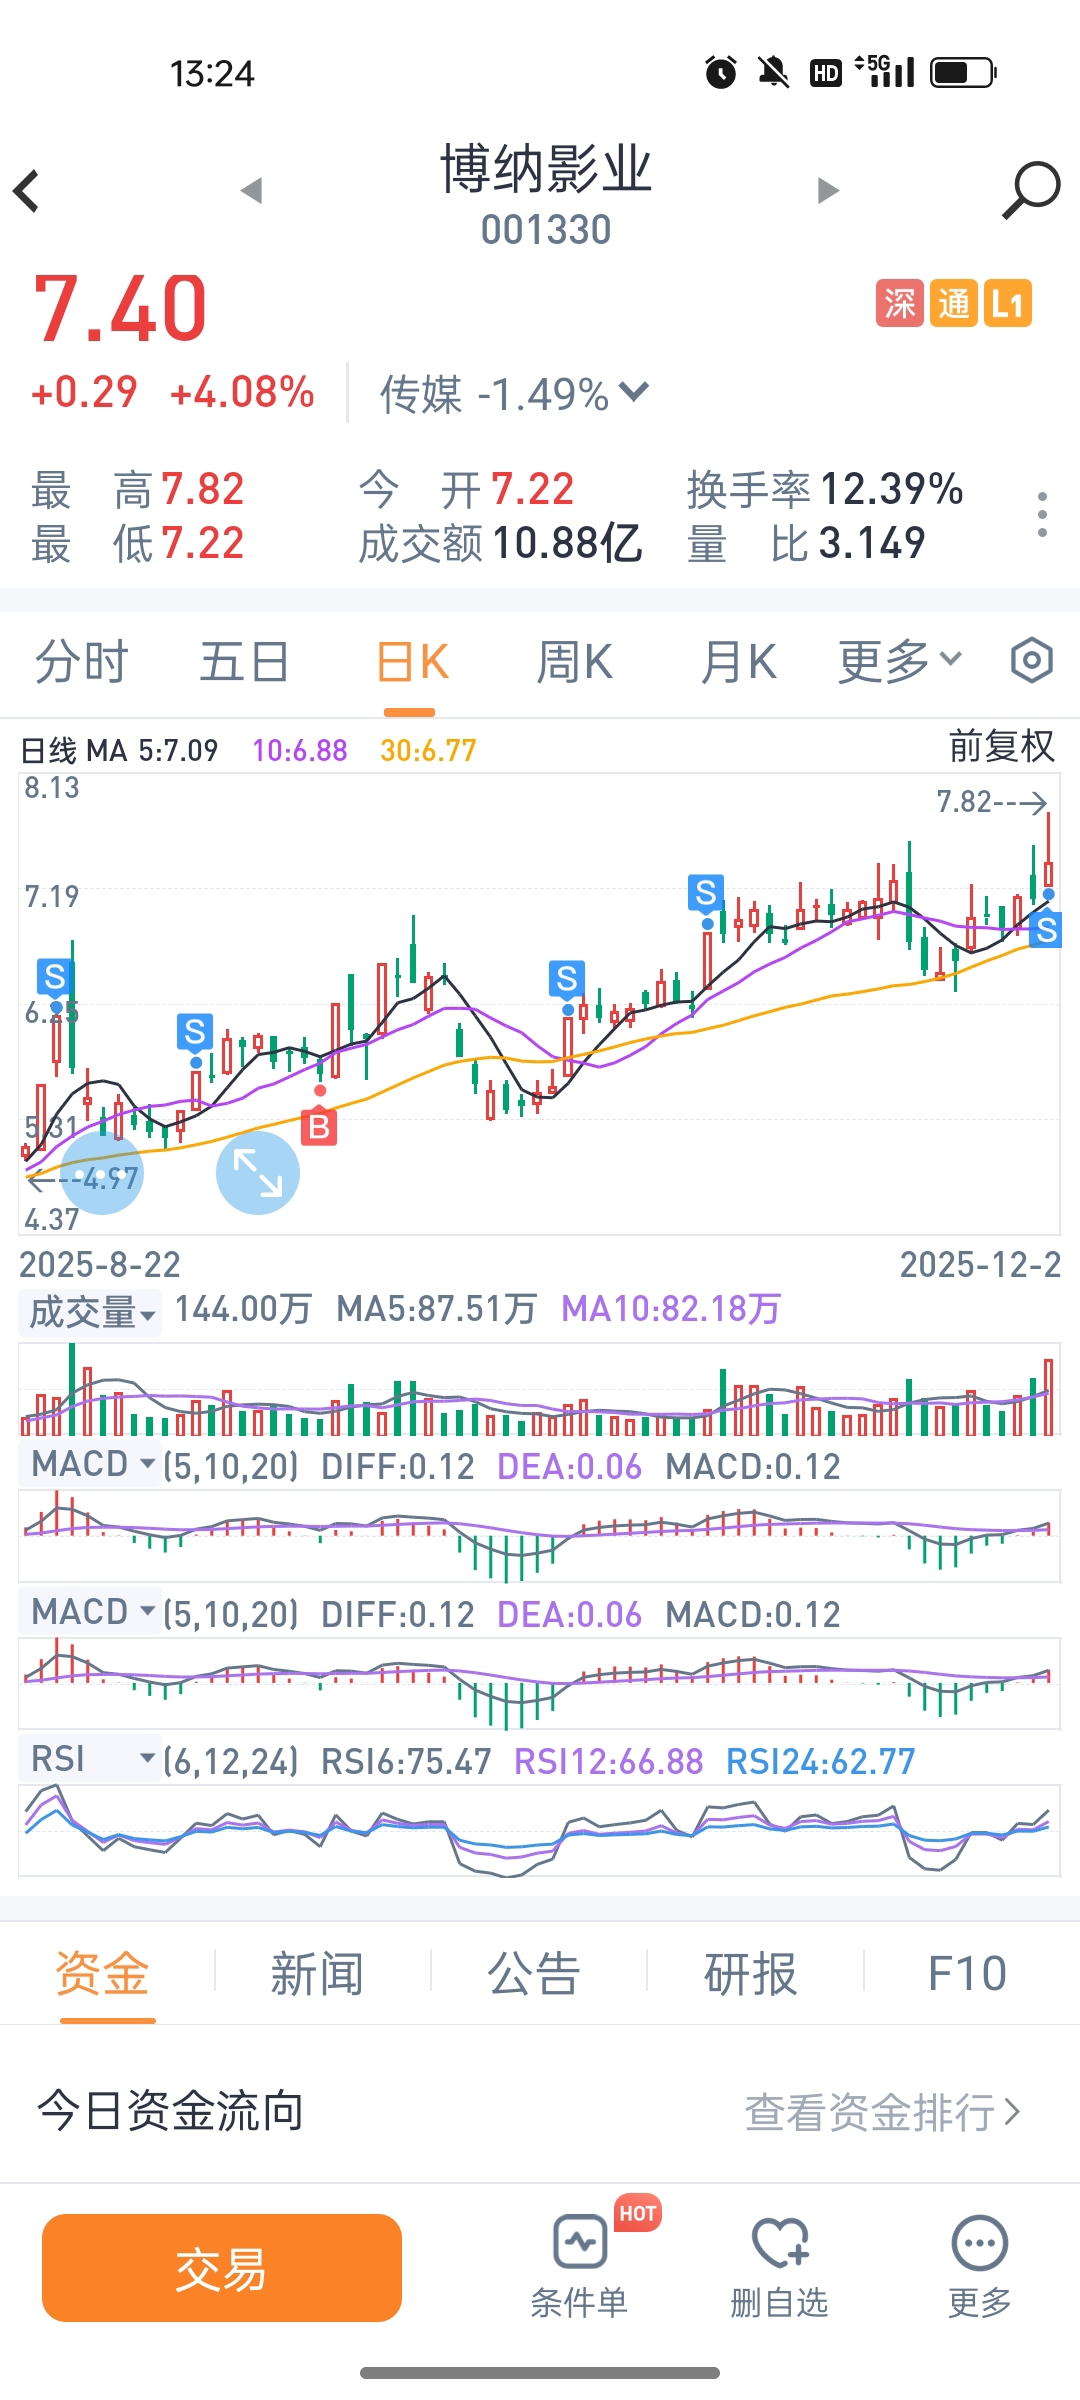Tap the 通 badge
Image resolution: width=1080 pixels, height=2400 pixels.
(x=953, y=303)
